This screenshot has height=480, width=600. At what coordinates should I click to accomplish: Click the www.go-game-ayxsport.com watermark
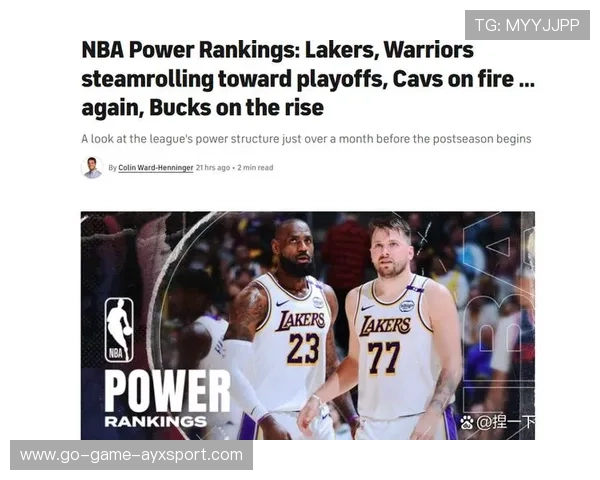(131, 455)
